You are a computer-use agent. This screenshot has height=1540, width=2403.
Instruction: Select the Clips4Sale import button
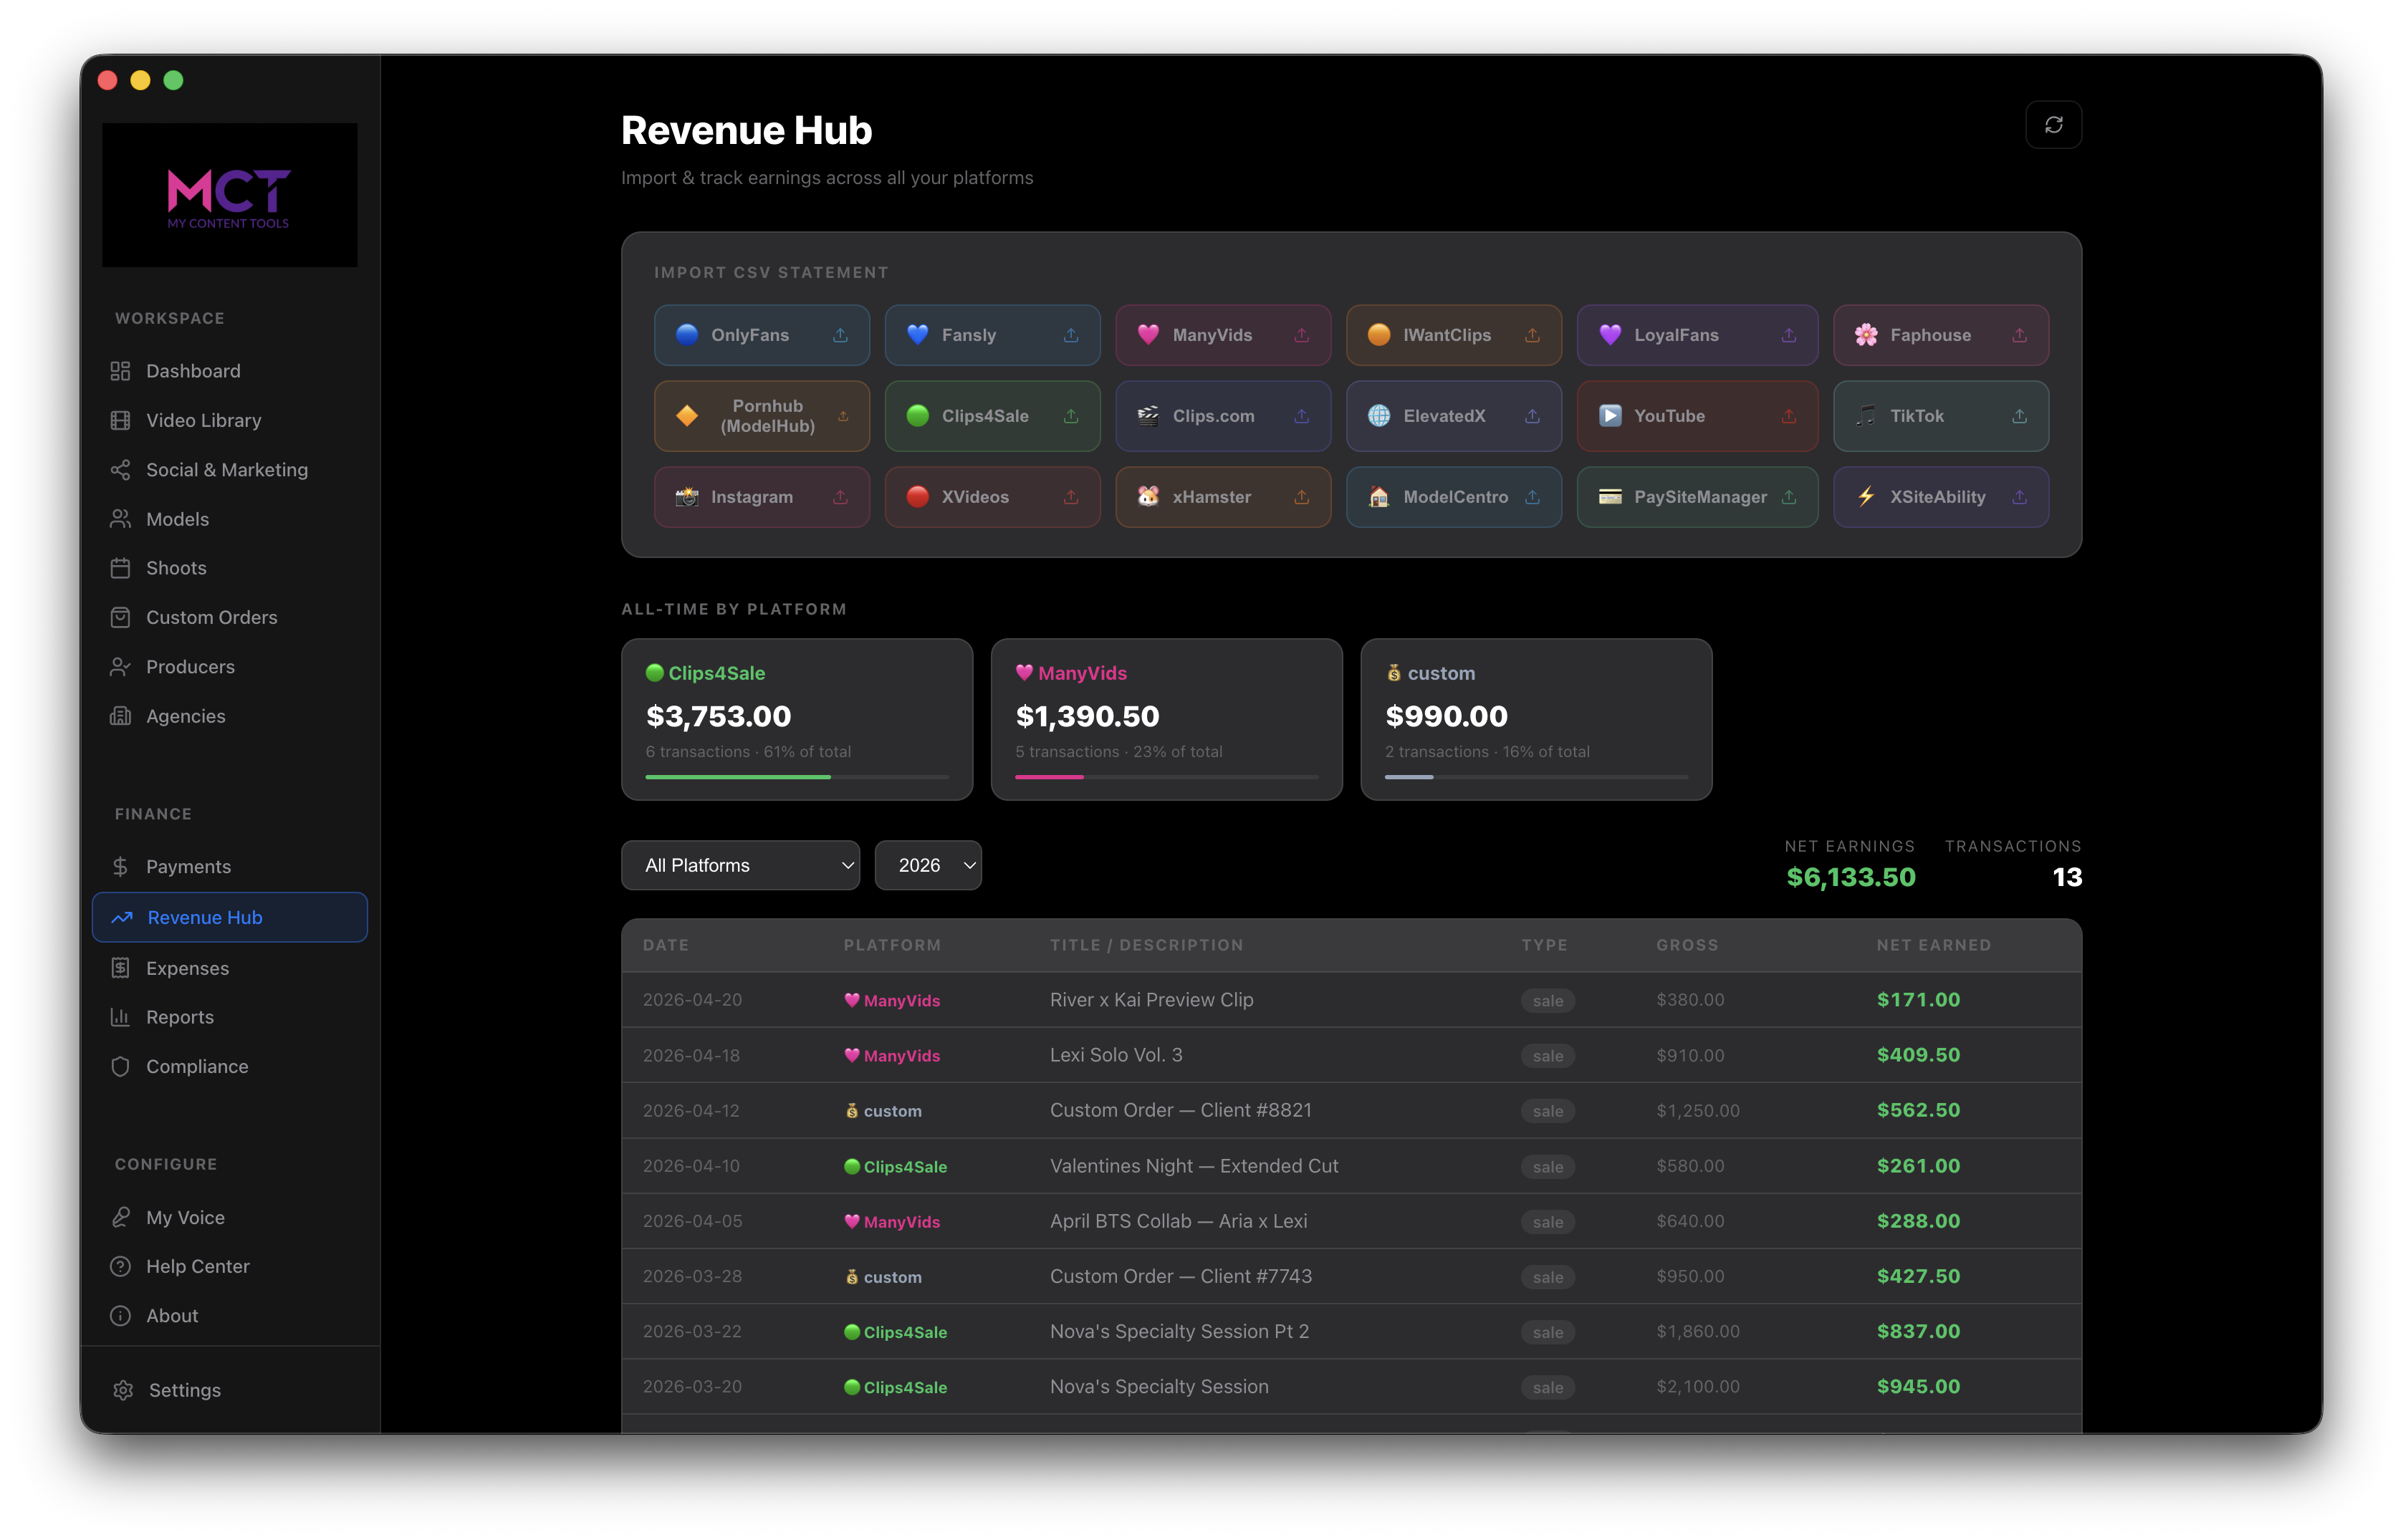coord(992,416)
